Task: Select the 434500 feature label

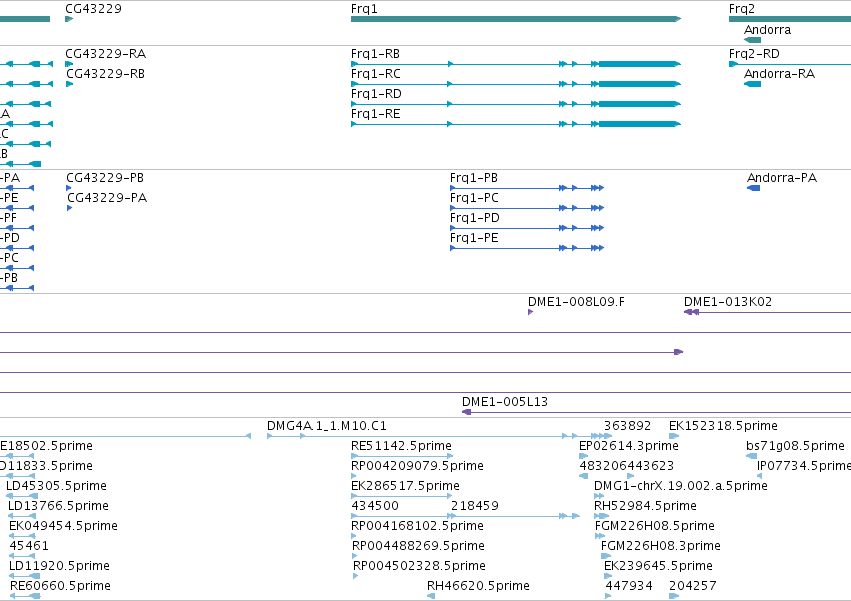Action: [x=375, y=506]
